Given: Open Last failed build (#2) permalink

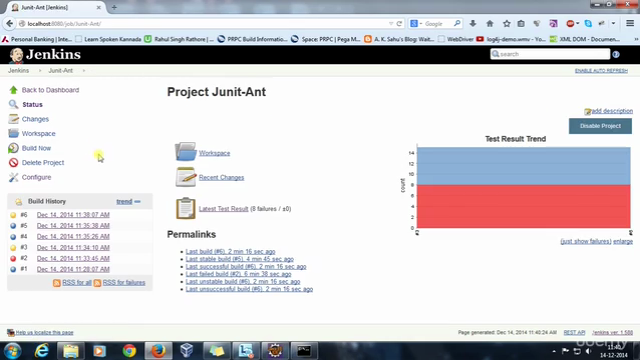Looking at the screenshot, I should [238, 274].
